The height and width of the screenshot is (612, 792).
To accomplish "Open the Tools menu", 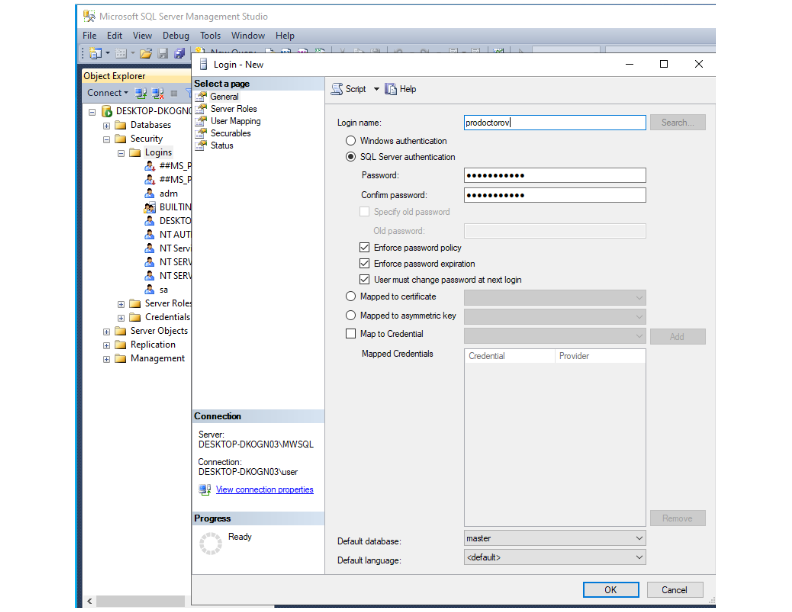I will 210,36.
